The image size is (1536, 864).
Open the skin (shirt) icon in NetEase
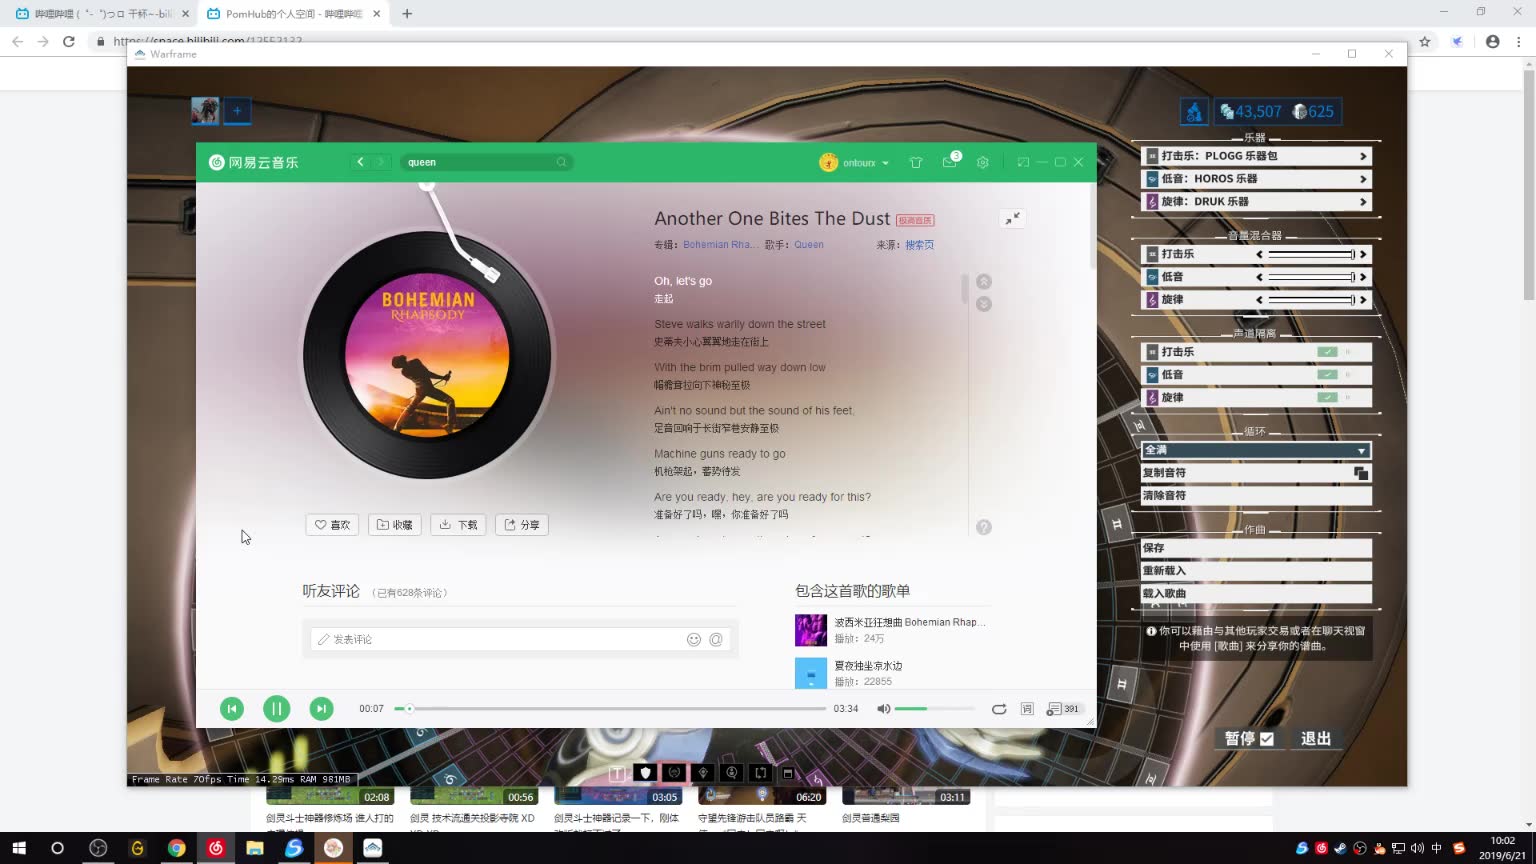916,162
